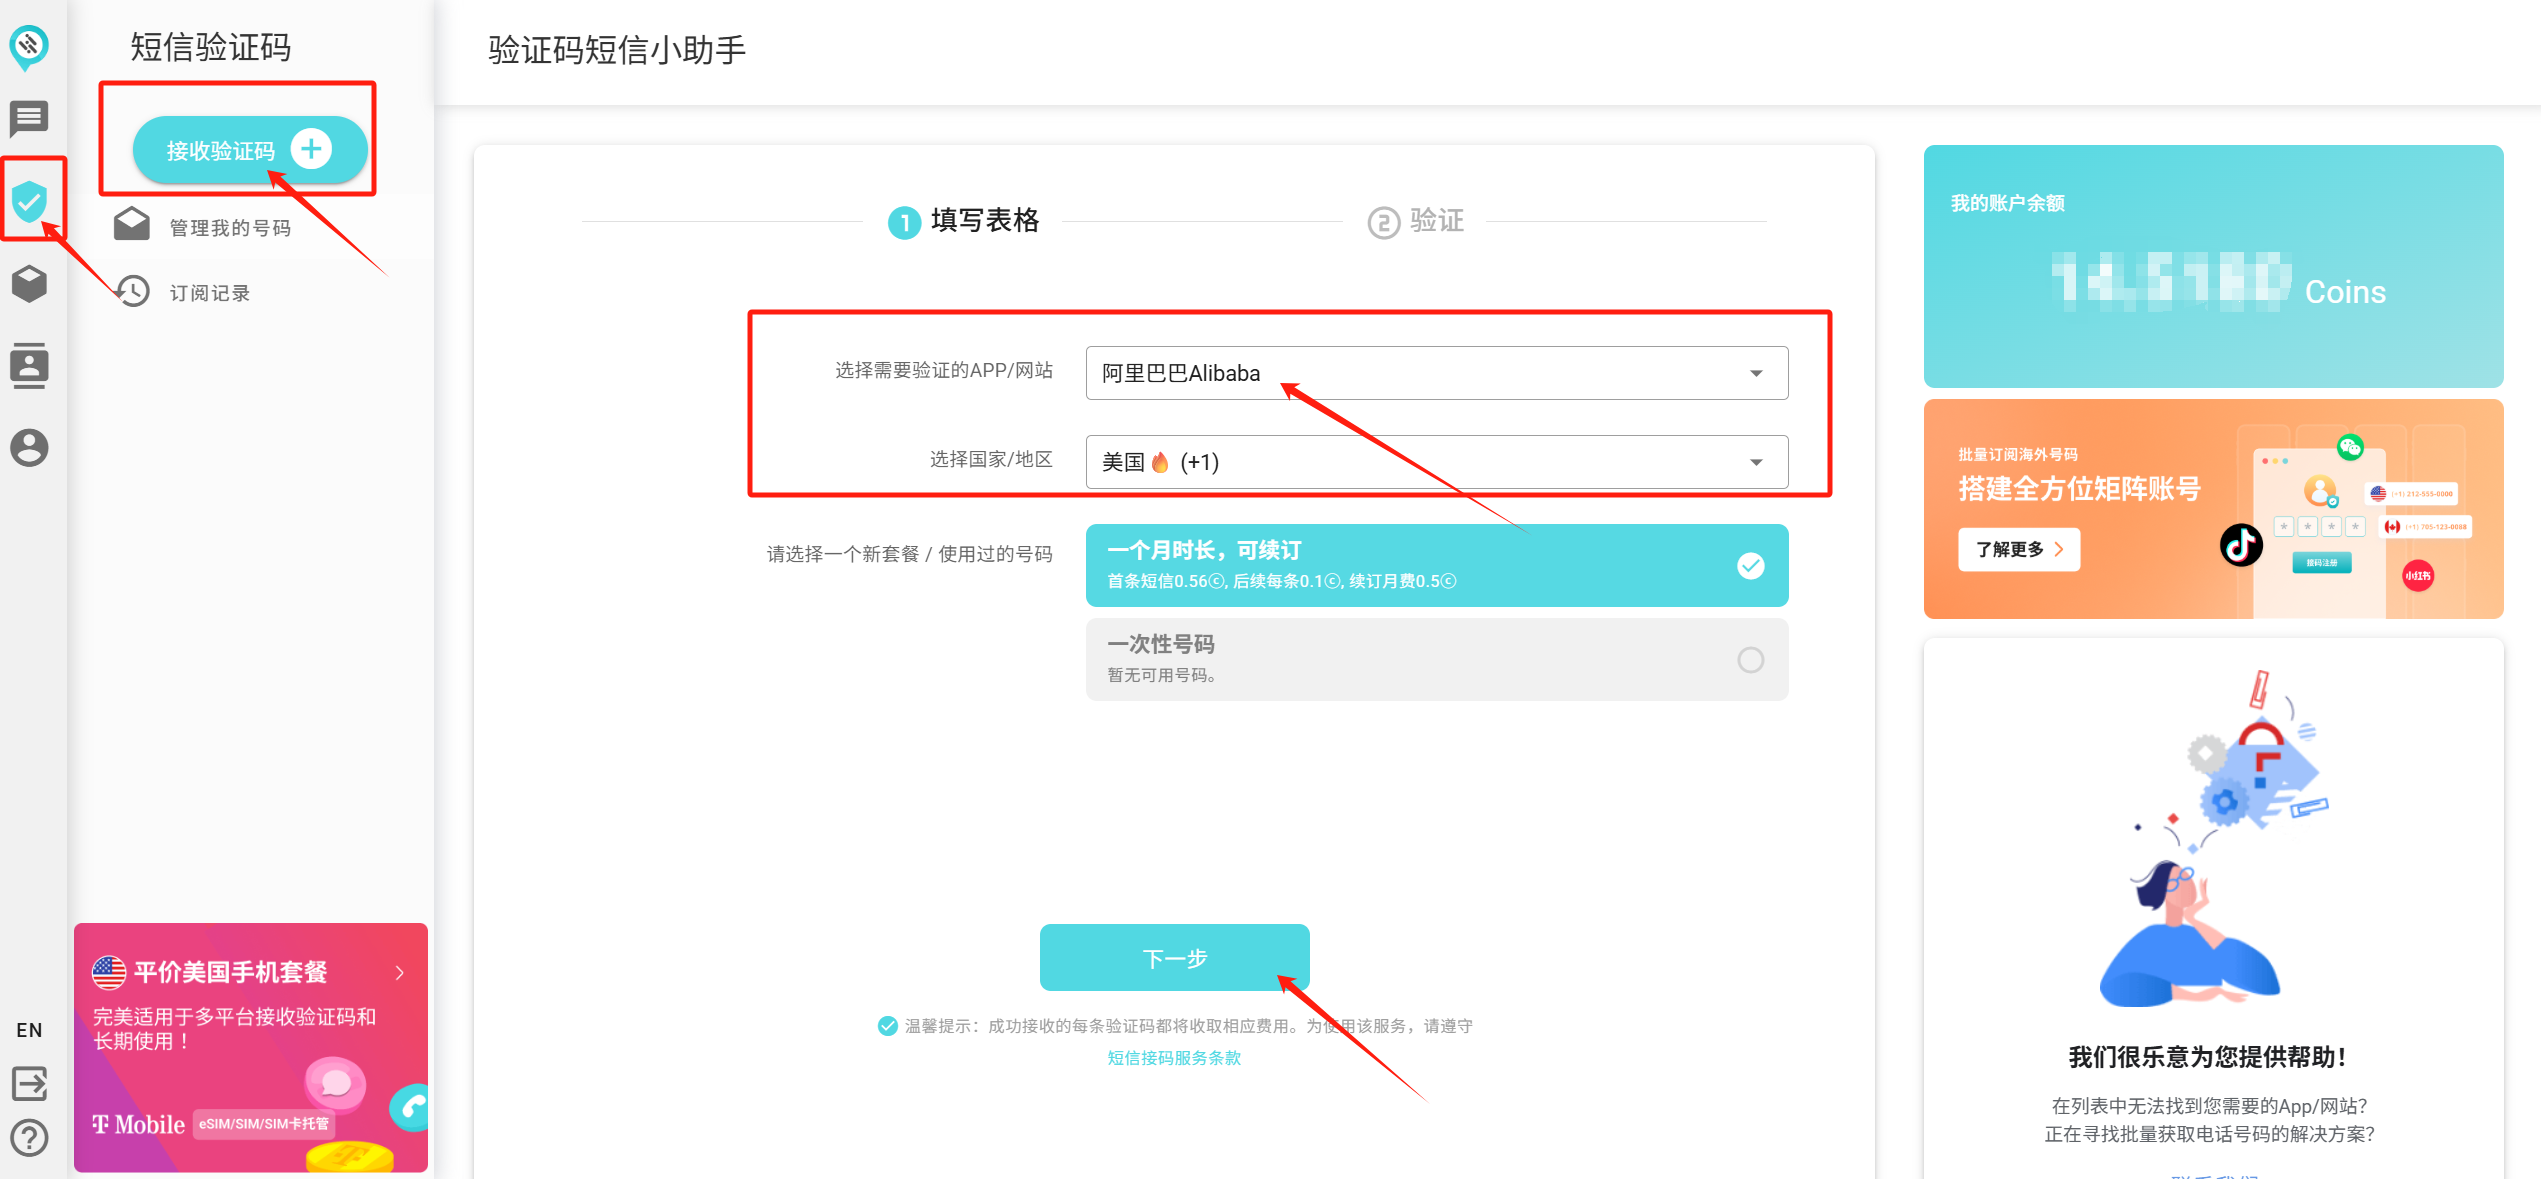
Task: Select the 一次性号码 option
Action: tap(1436, 659)
